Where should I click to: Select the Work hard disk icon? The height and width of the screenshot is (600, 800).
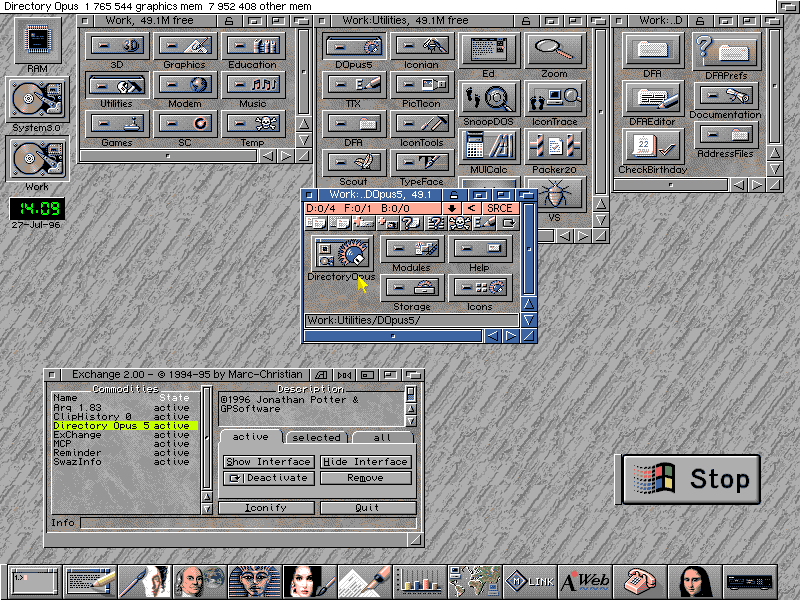click(x=37, y=158)
